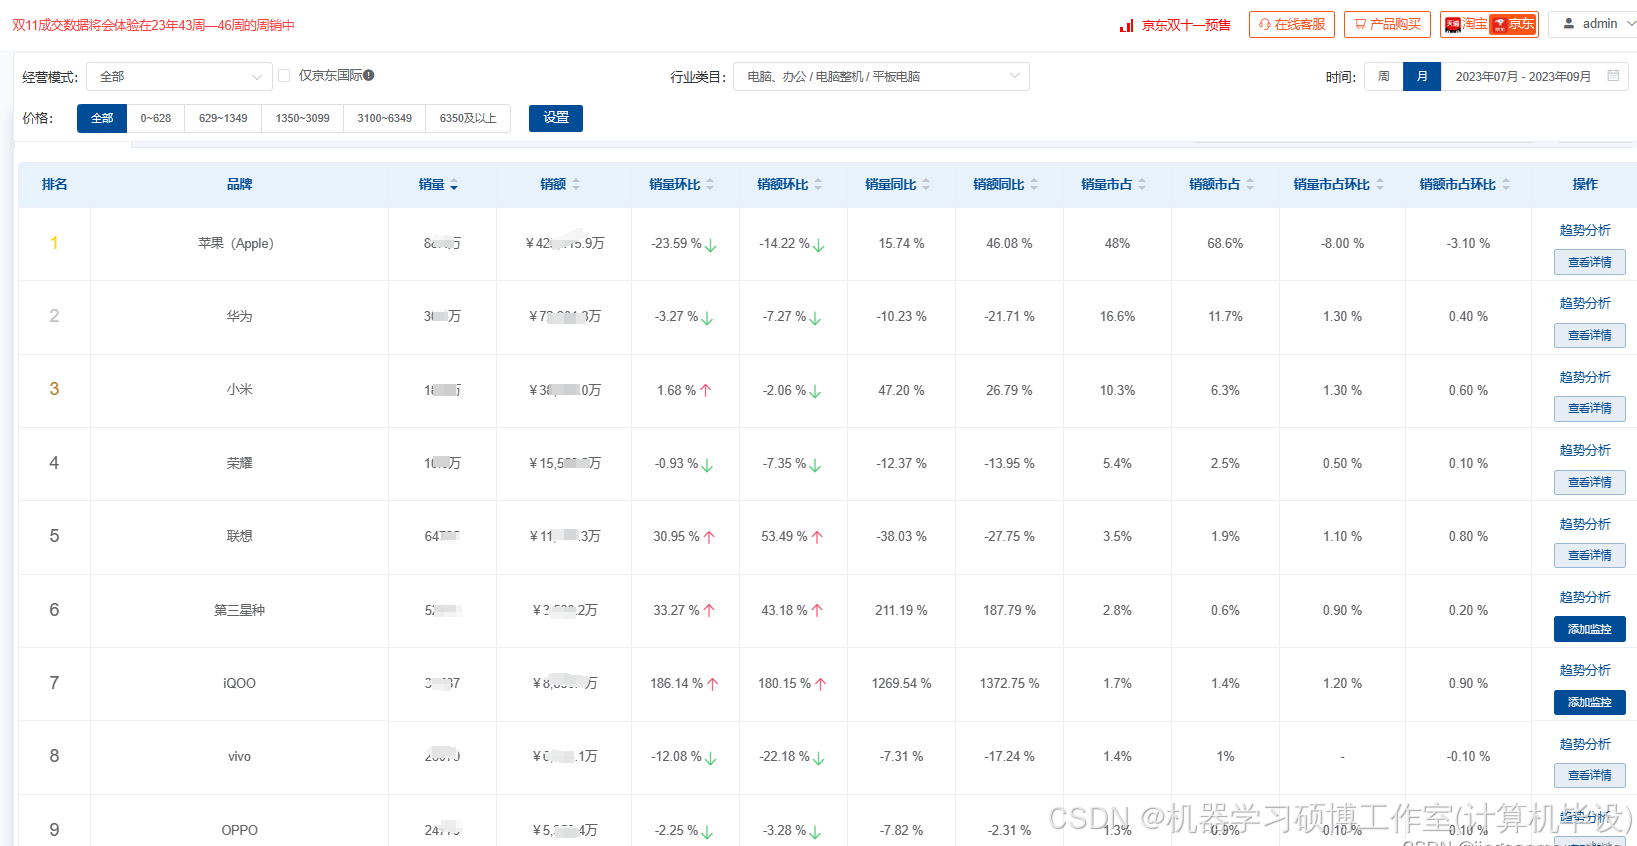Click brand name 苹果 (Apple)
This screenshot has width=1637, height=846.
(x=236, y=243)
